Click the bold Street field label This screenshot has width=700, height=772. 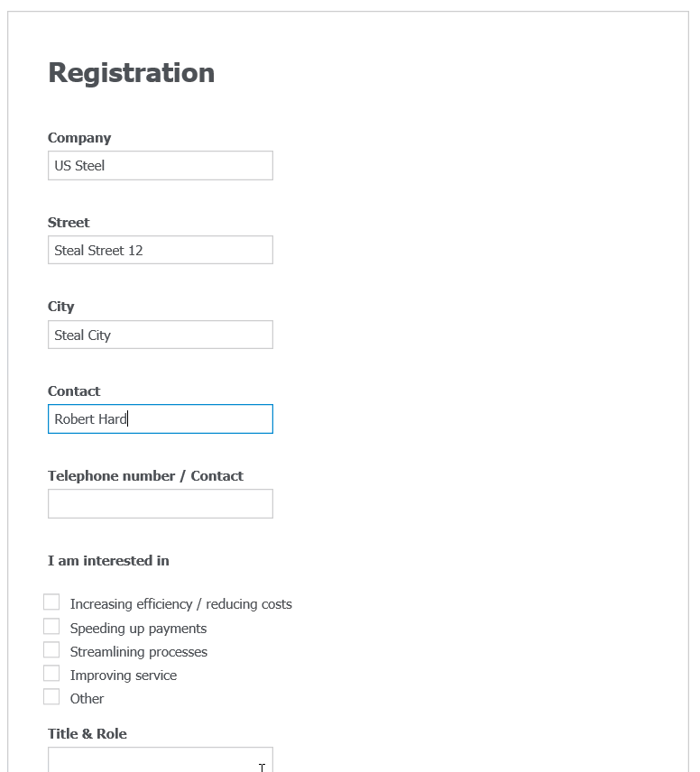(x=69, y=223)
